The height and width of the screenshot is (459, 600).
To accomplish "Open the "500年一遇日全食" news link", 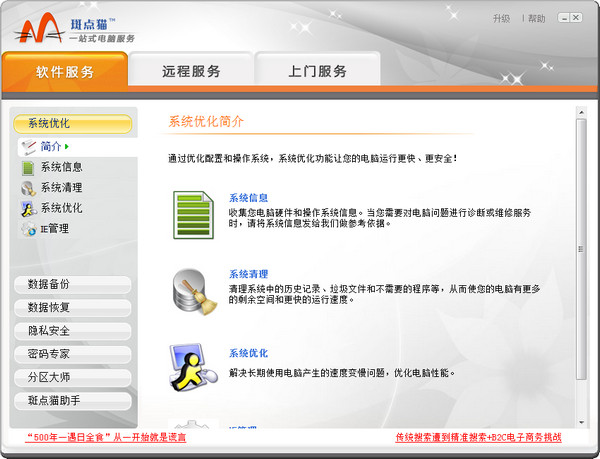I will tap(106, 437).
